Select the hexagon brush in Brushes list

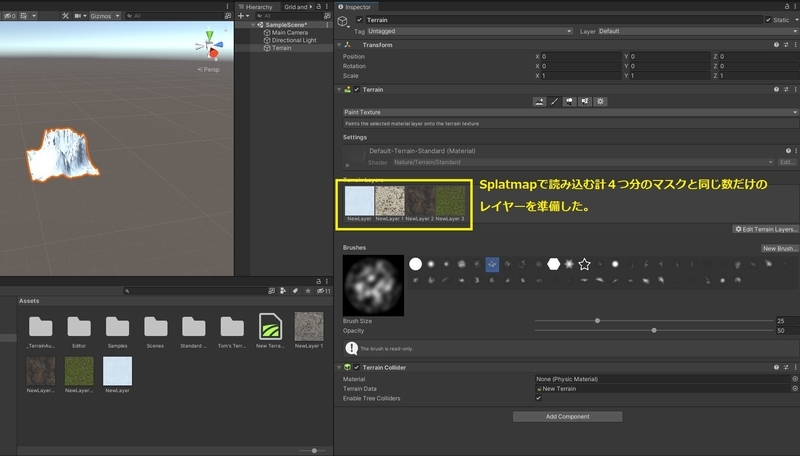[554, 264]
